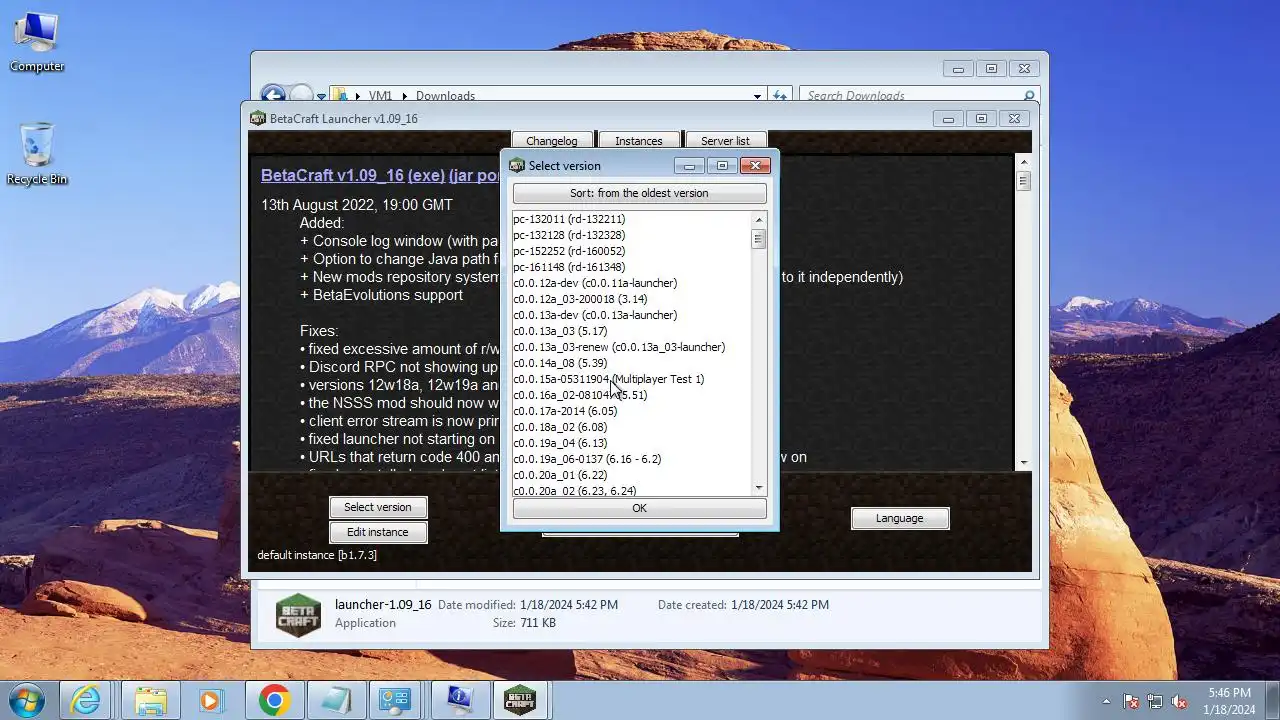The height and width of the screenshot is (720, 1280).
Task: Click the Edit instance button
Action: click(378, 532)
